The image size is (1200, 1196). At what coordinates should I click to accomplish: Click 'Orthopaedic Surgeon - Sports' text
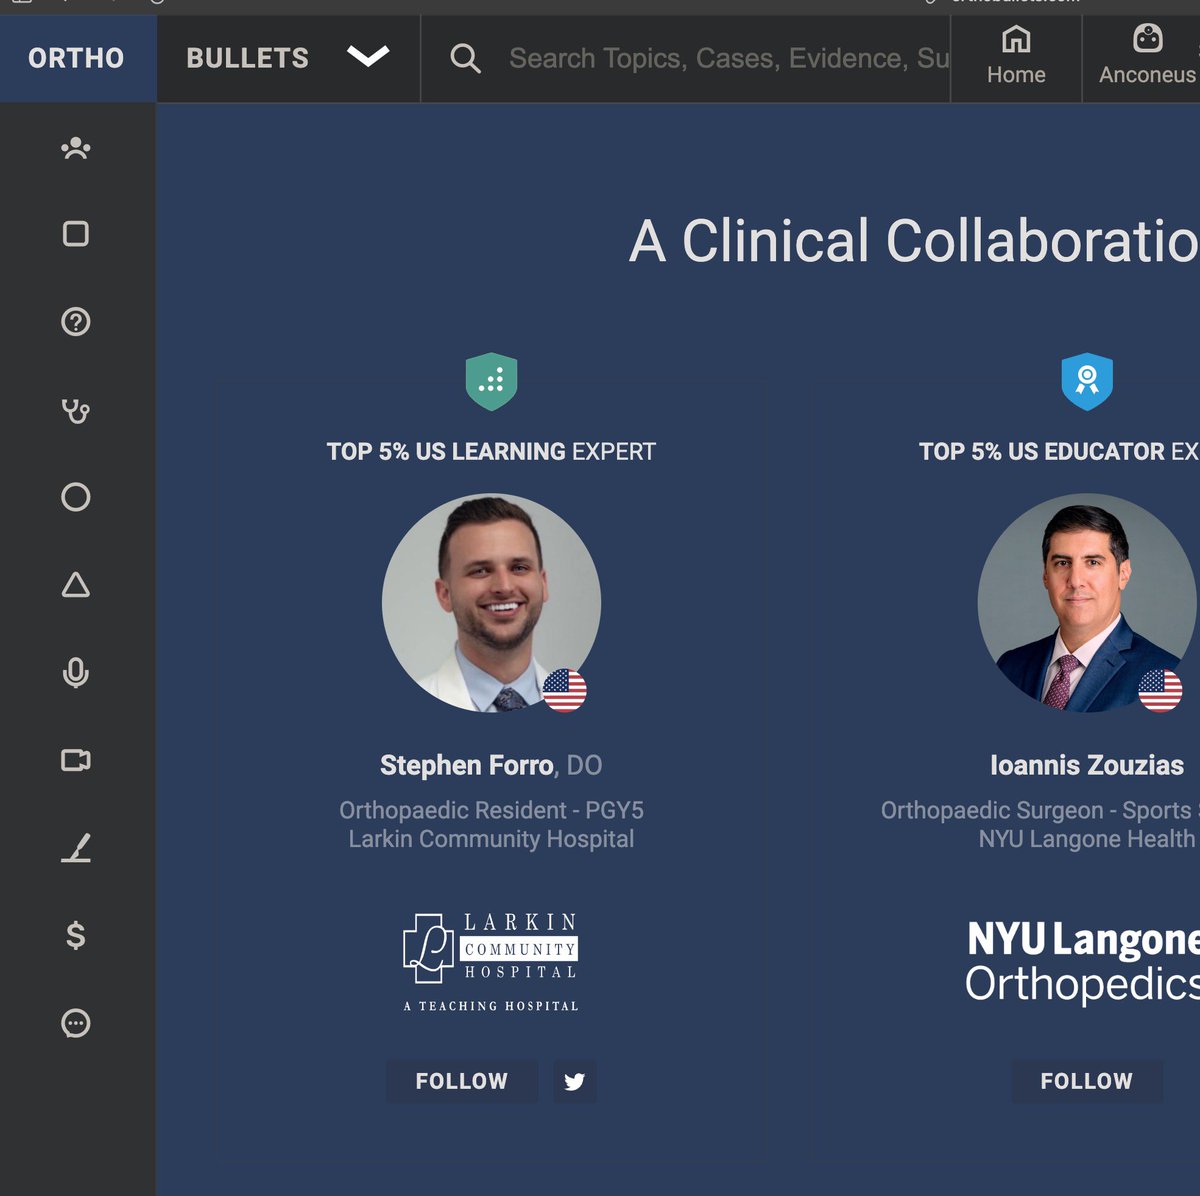coord(1036,810)
